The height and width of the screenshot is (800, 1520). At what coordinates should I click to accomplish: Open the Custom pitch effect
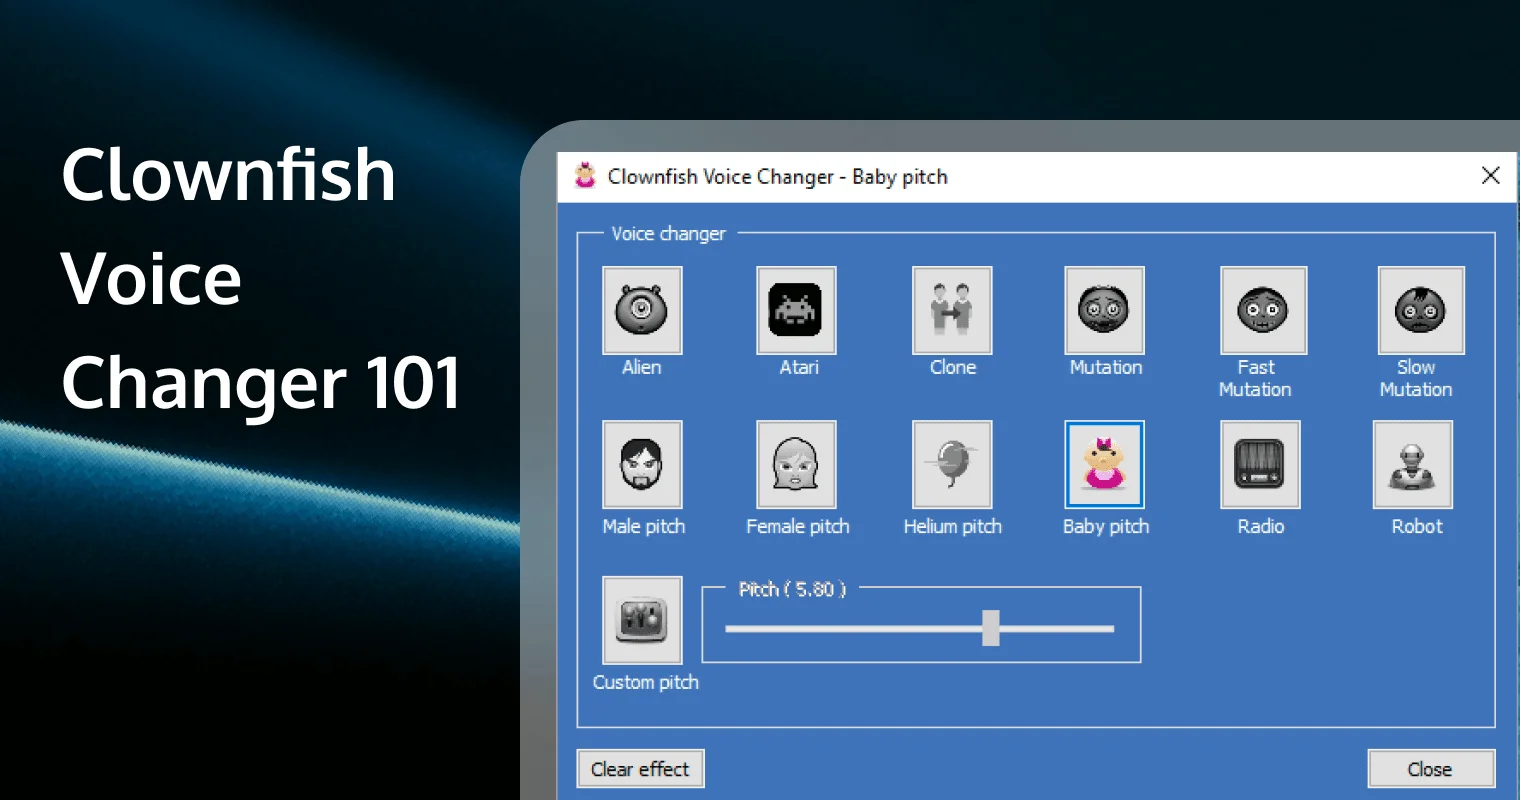click(642, 620)
